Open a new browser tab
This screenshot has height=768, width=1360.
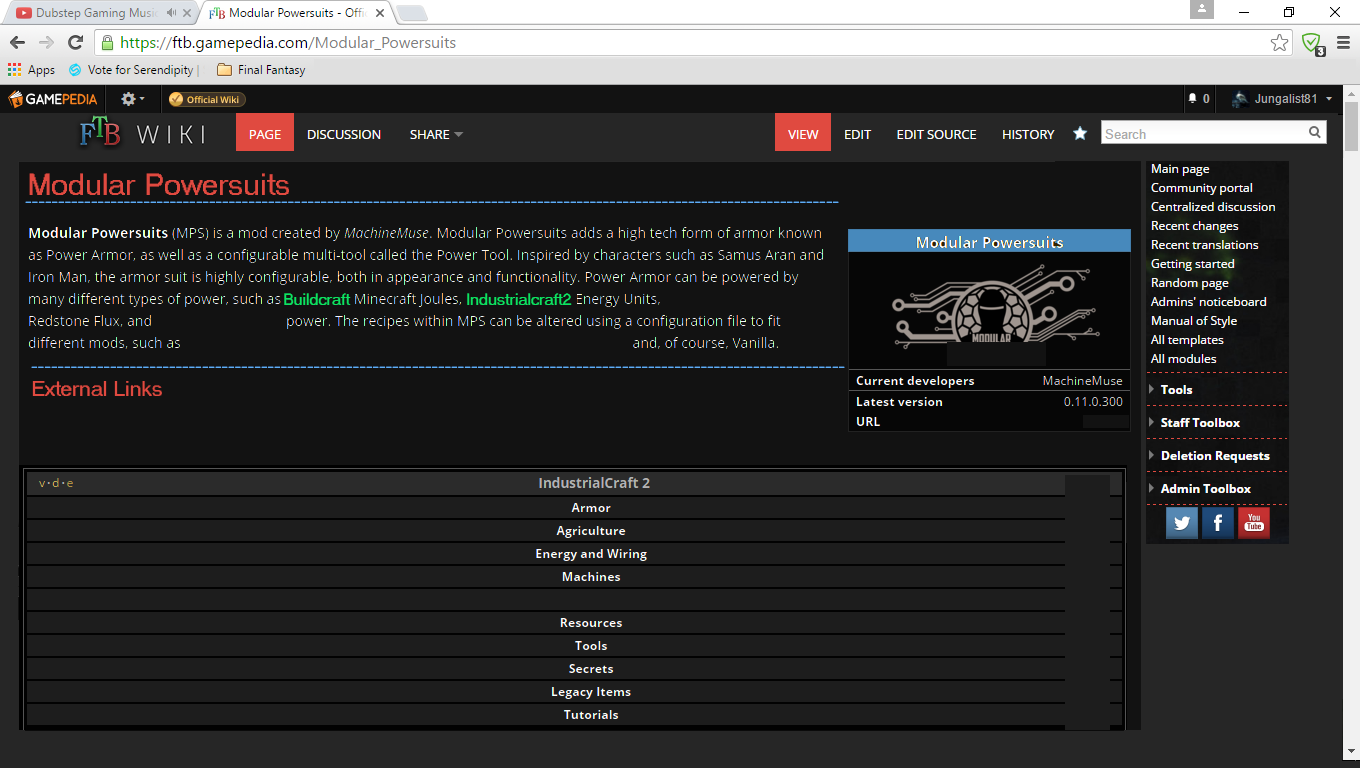tap(411, 13)
